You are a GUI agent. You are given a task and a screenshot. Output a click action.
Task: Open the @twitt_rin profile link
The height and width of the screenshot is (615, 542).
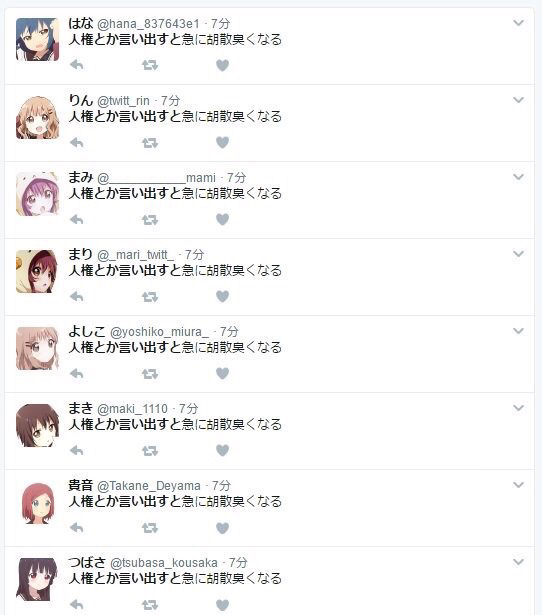coord(123,101)
